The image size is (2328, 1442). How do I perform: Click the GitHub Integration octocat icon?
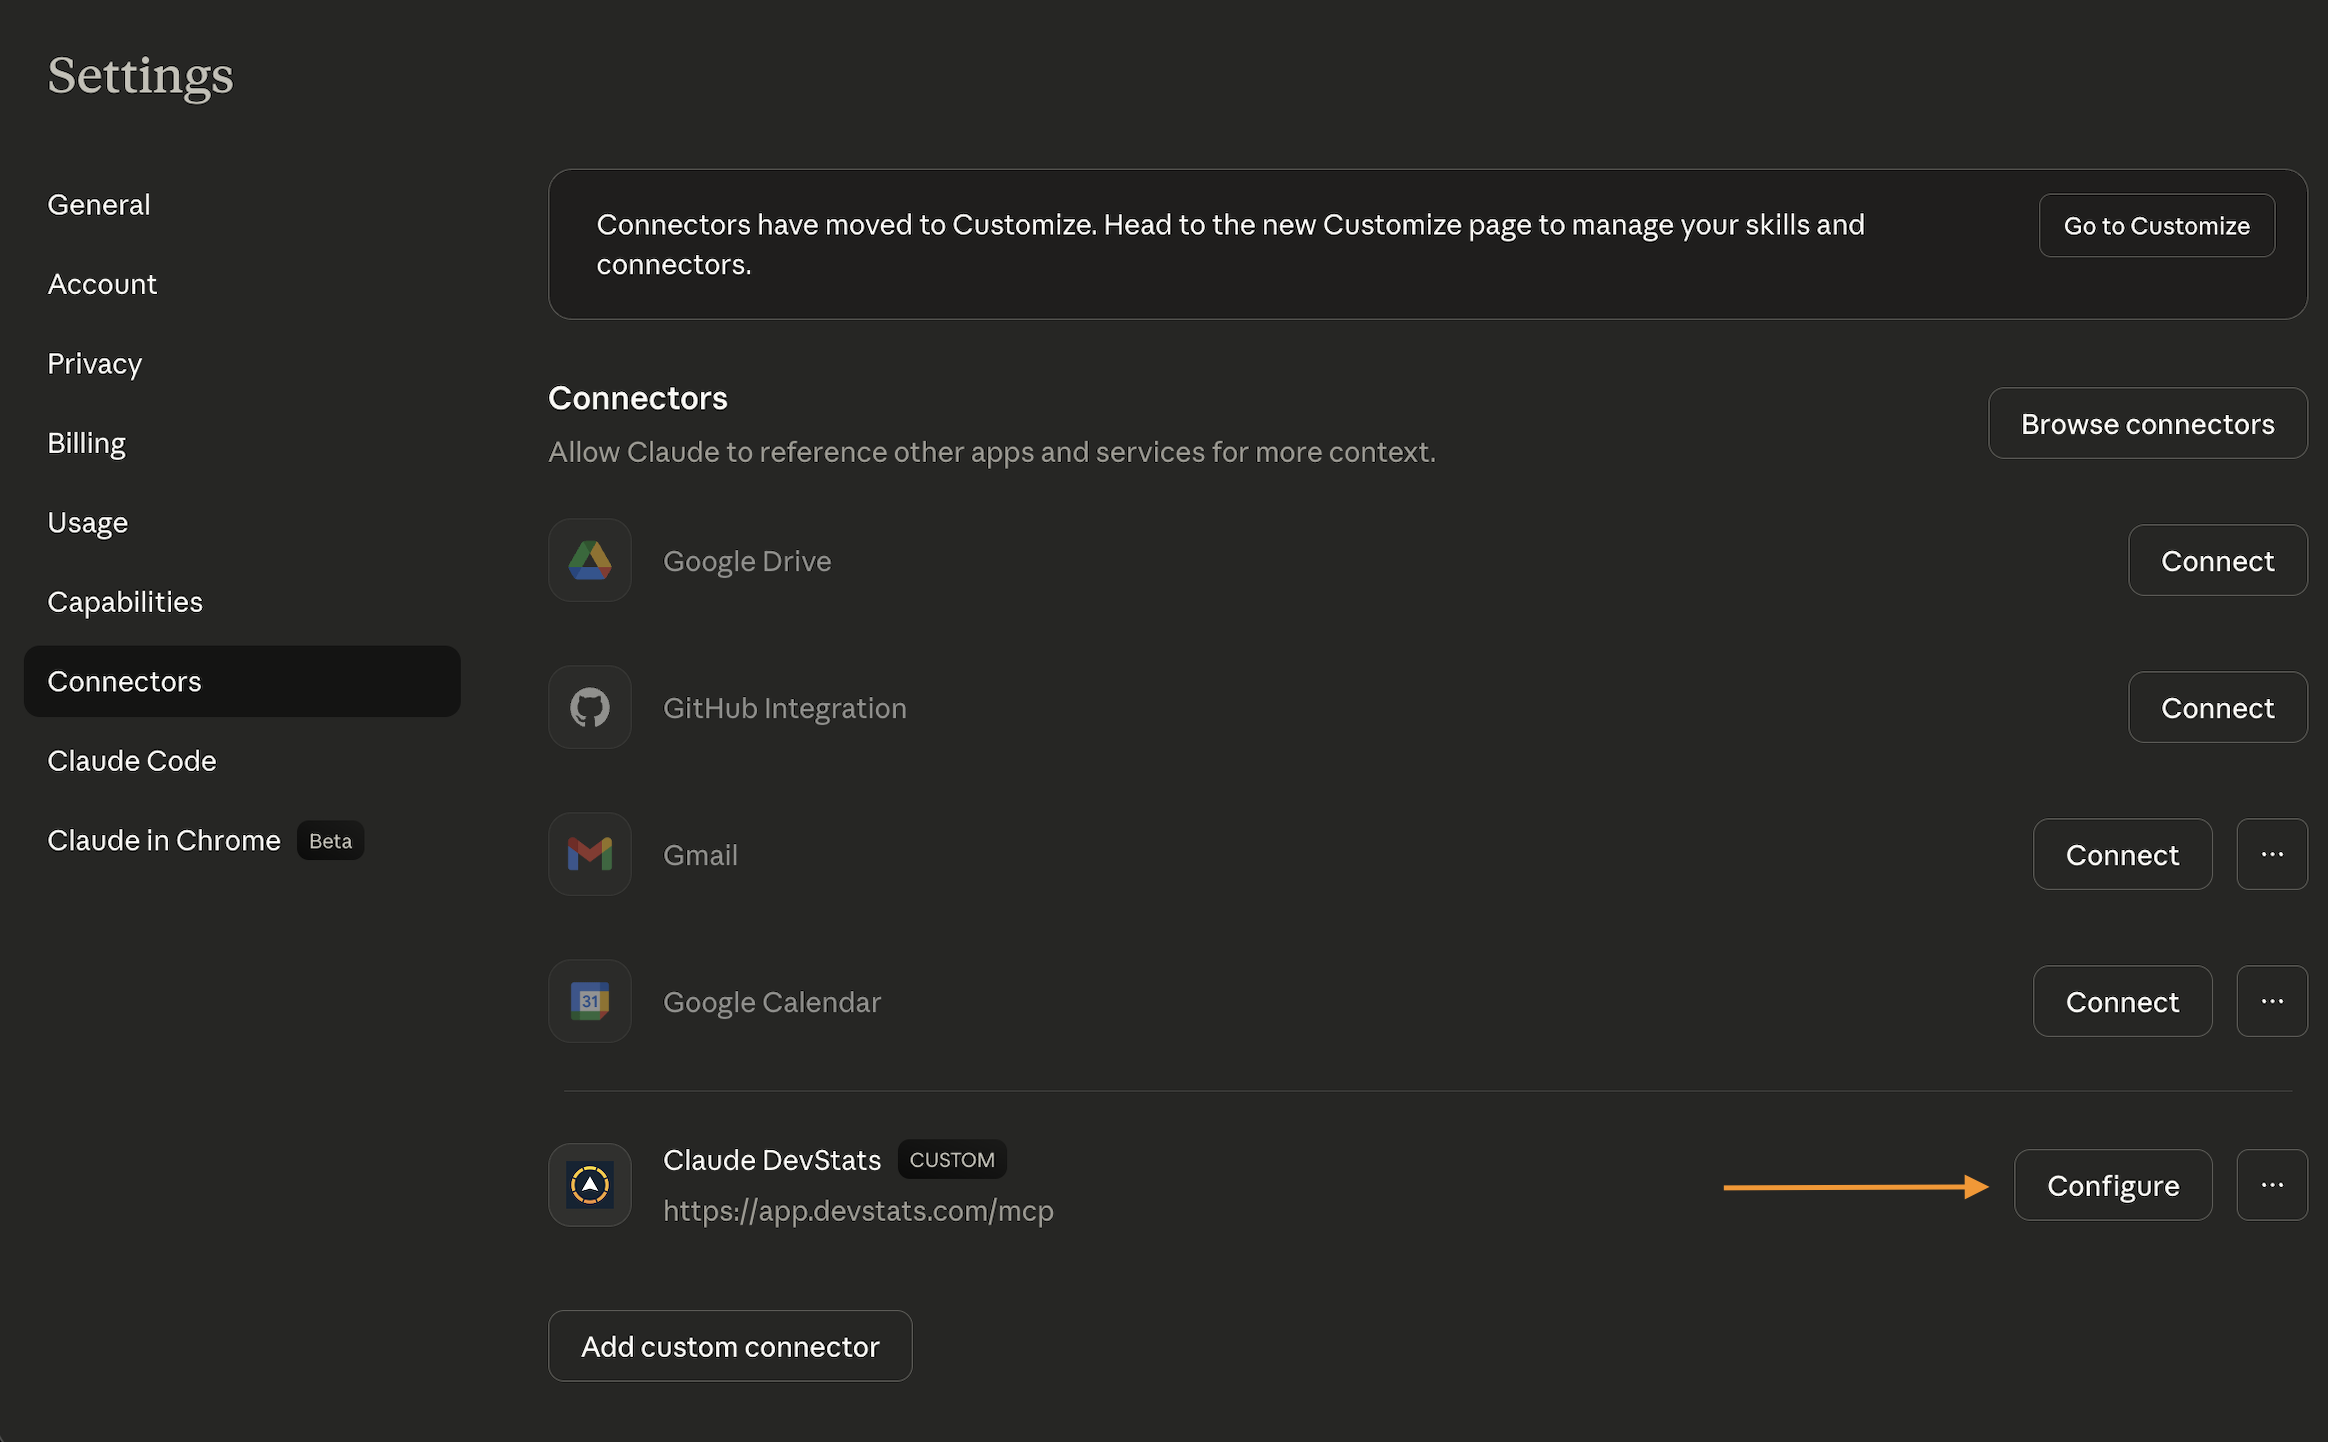click(590, 707)
